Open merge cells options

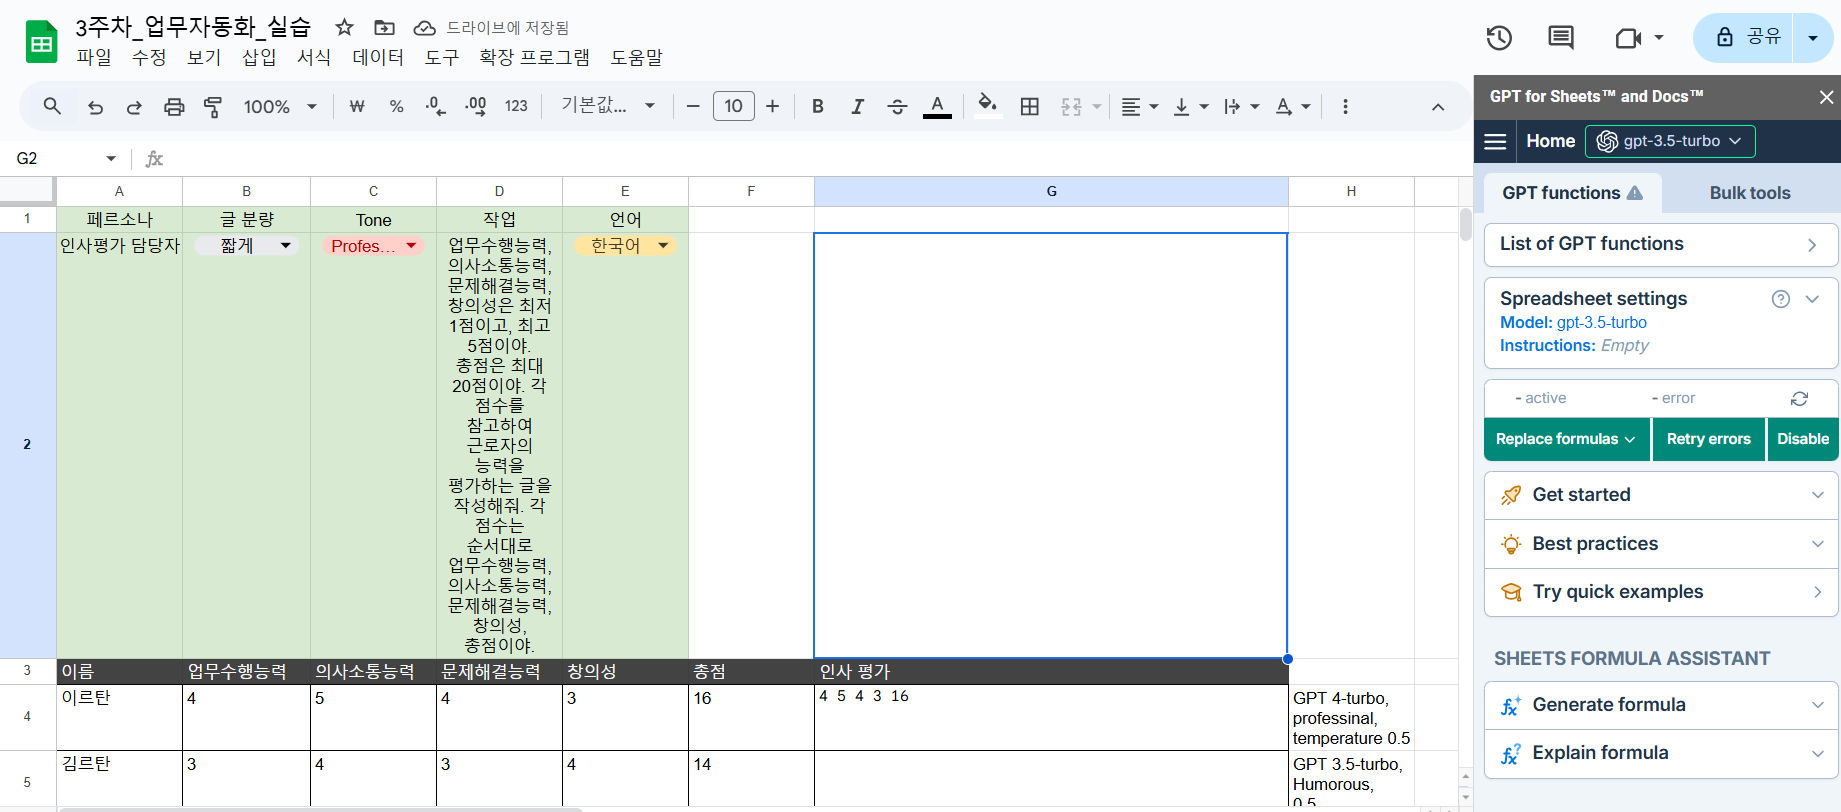coord(1080,106)
